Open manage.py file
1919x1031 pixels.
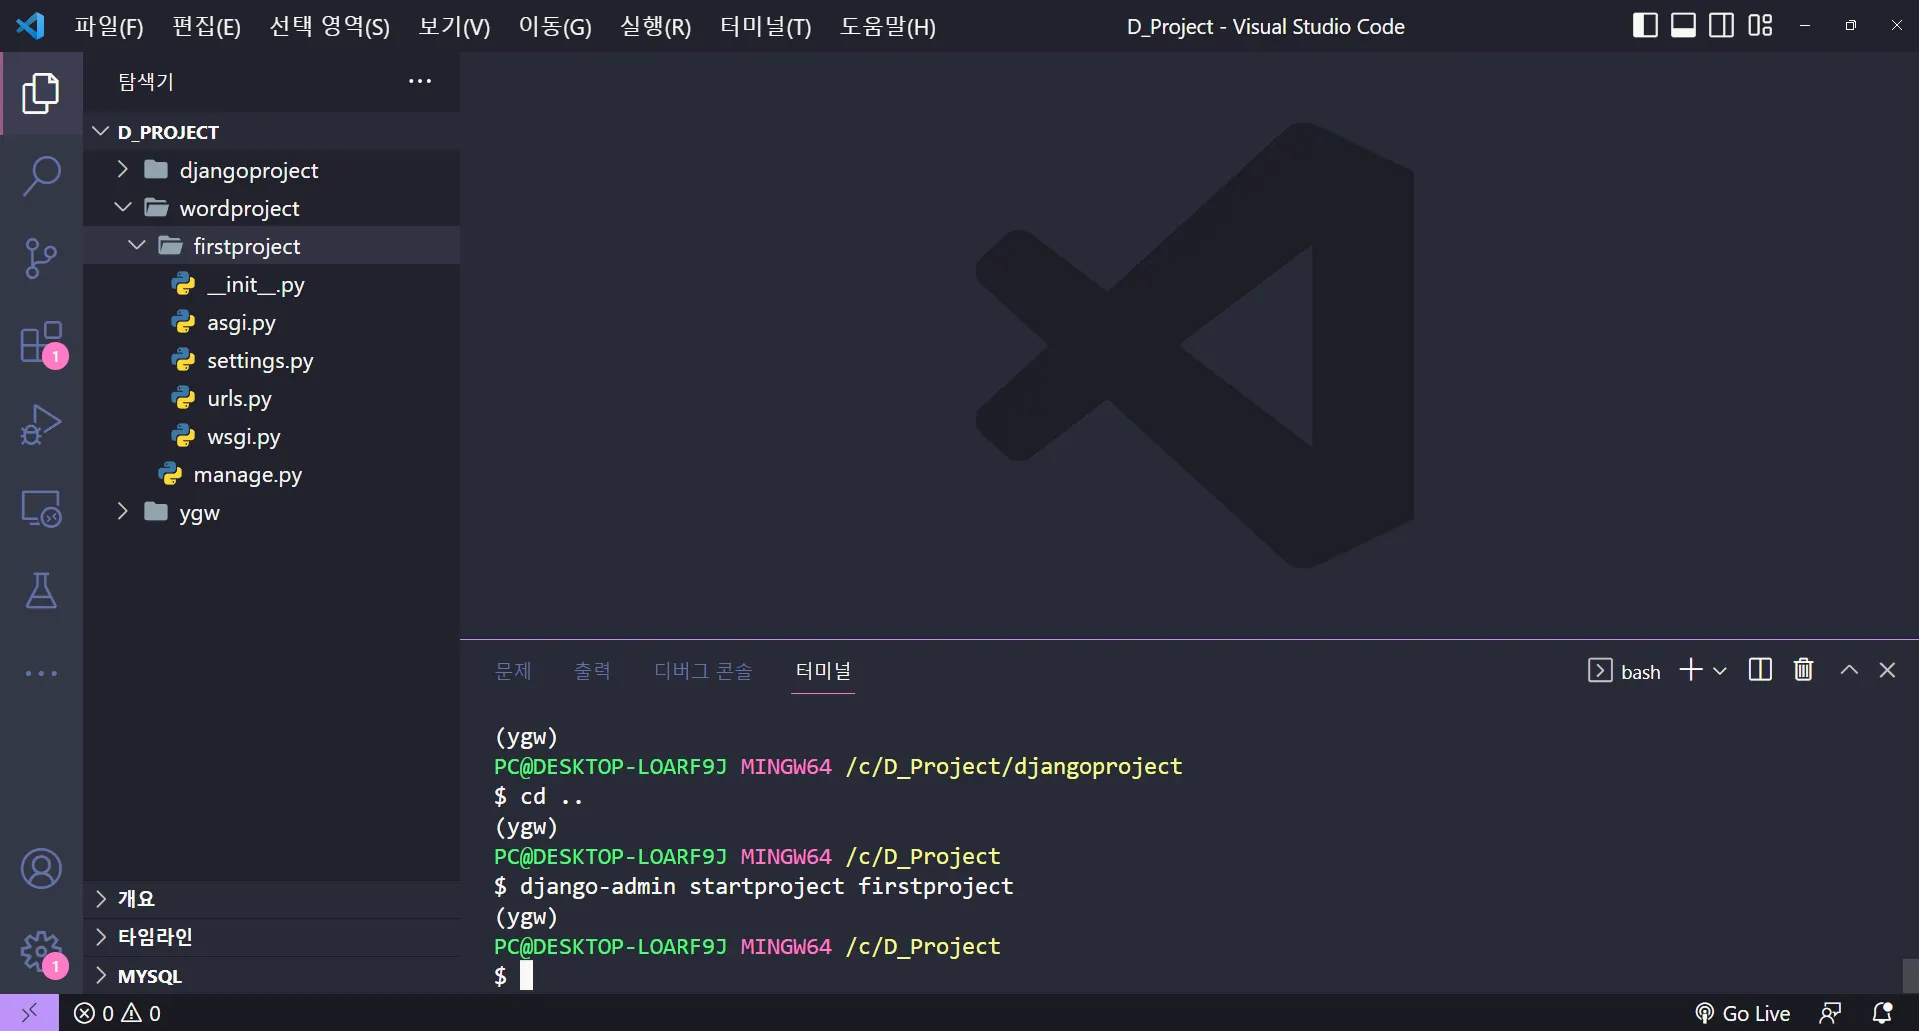pos(271,474)
